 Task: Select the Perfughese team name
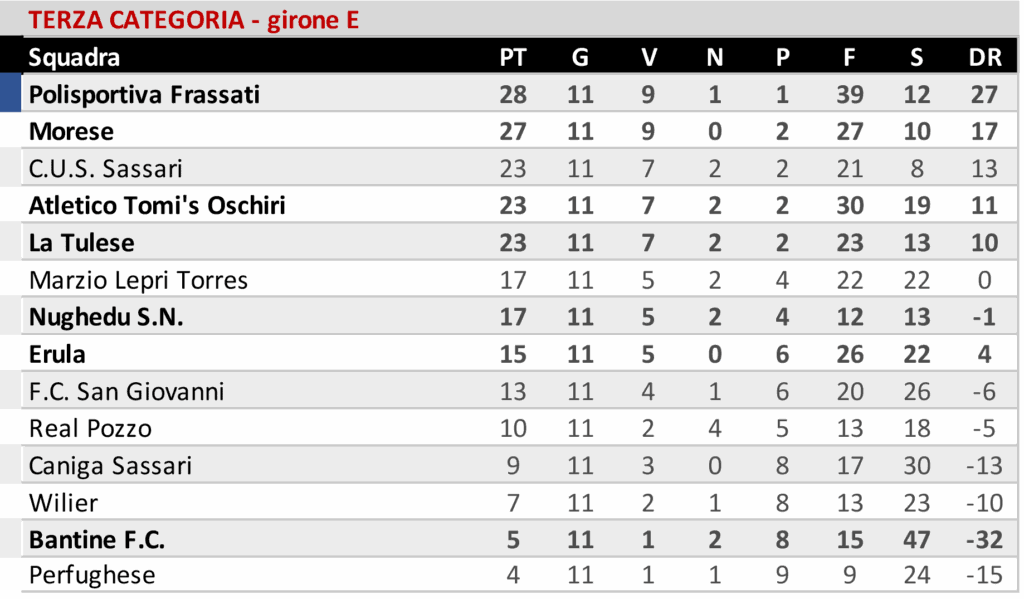[92, 576]
